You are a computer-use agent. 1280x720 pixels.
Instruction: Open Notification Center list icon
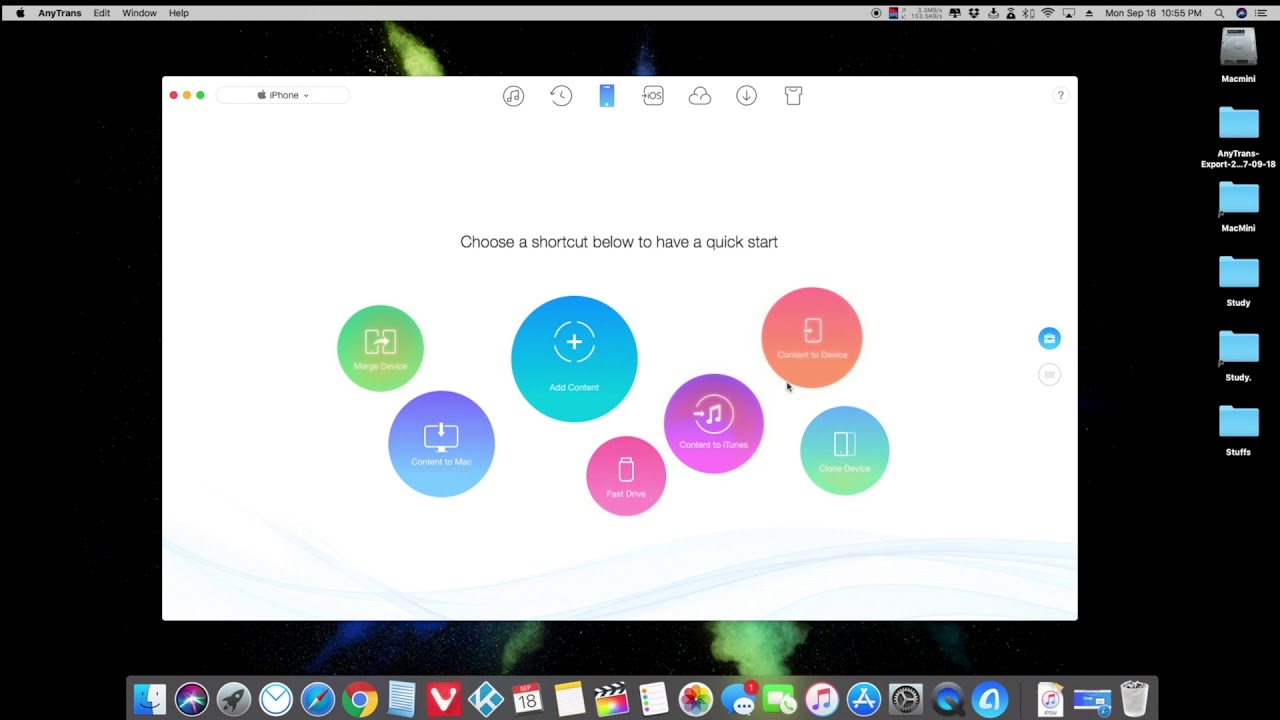pos(1262,13)
